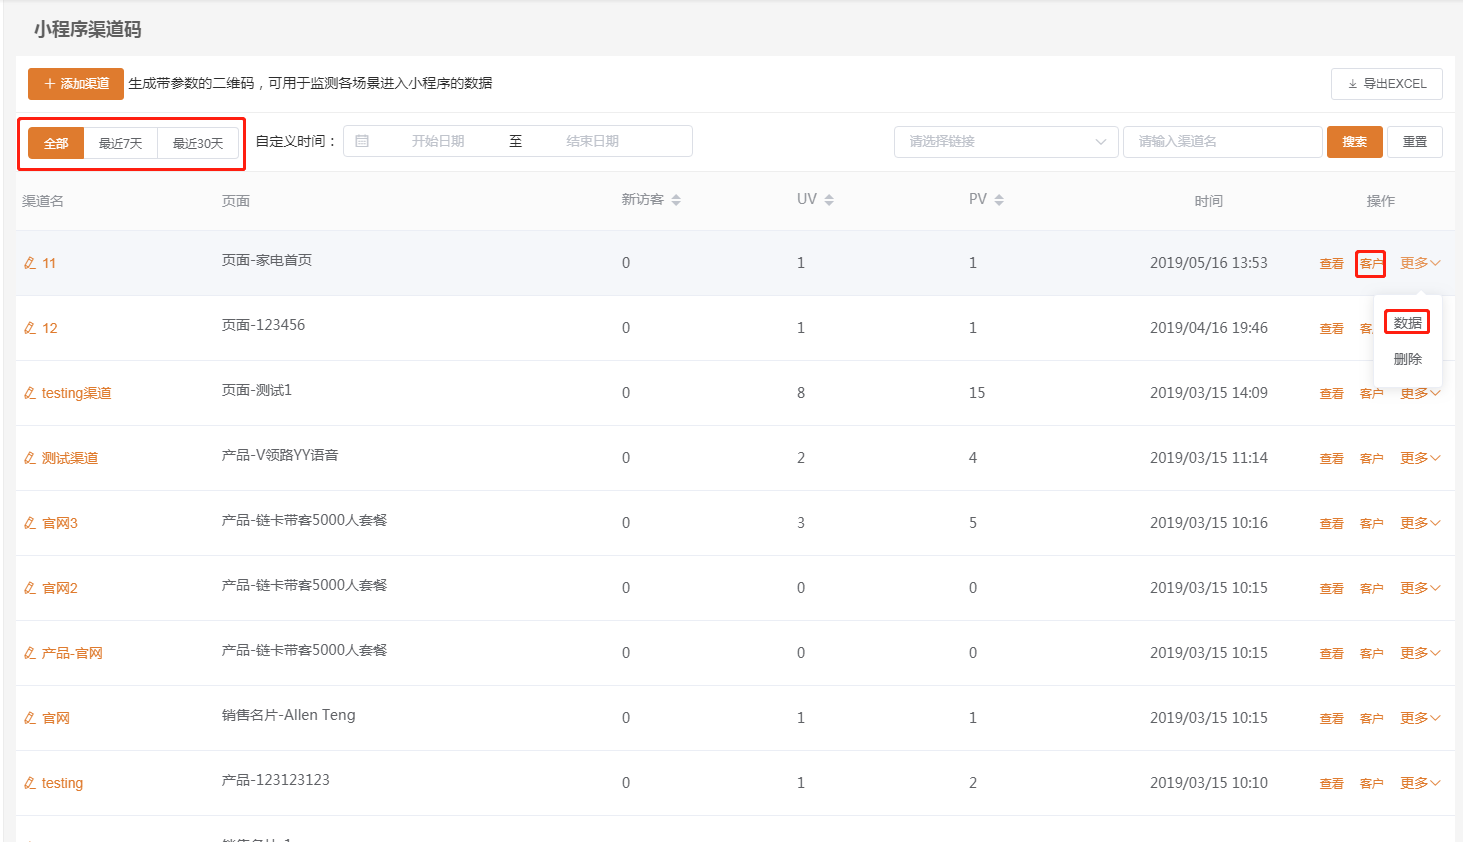Expand 更多 menu for 官网2 row
Viewport: 1463px width, 842px height.
click(x=1420, y=588)
